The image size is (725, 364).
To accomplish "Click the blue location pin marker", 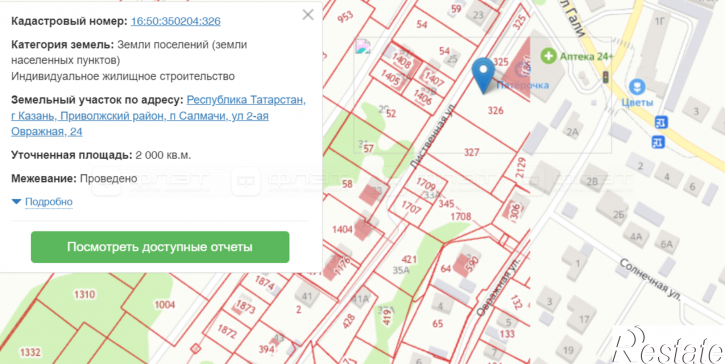I will pyautogui.click(x=484, y=75).
